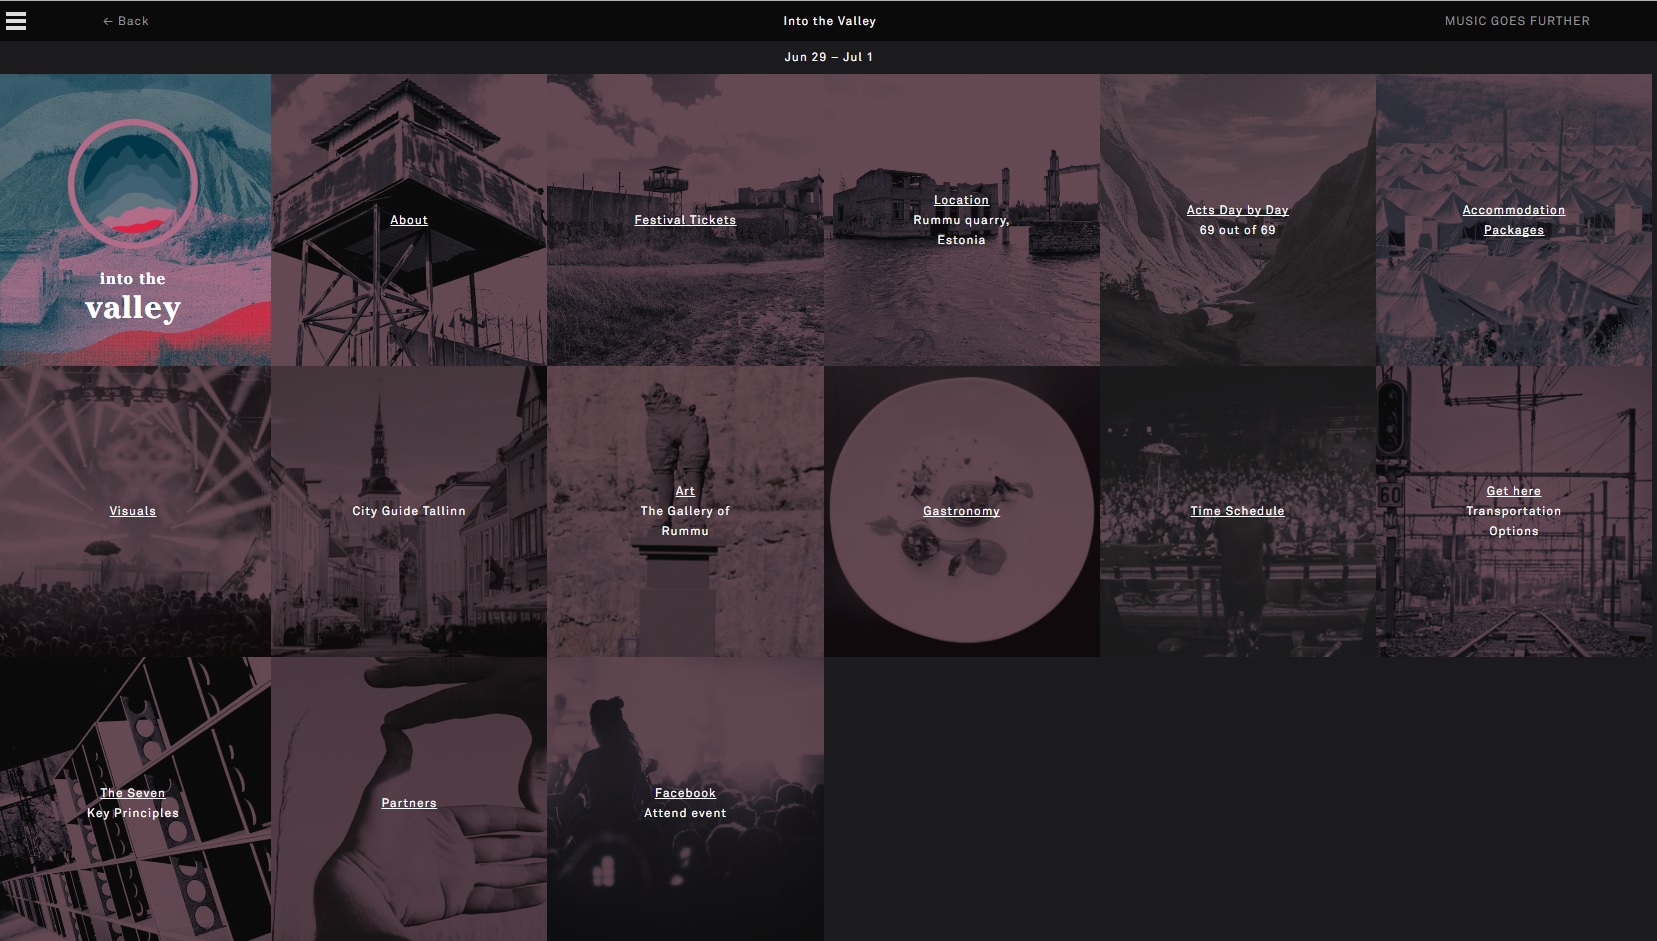Open the City Guide Tallinn tile

(x=409, y=511)
